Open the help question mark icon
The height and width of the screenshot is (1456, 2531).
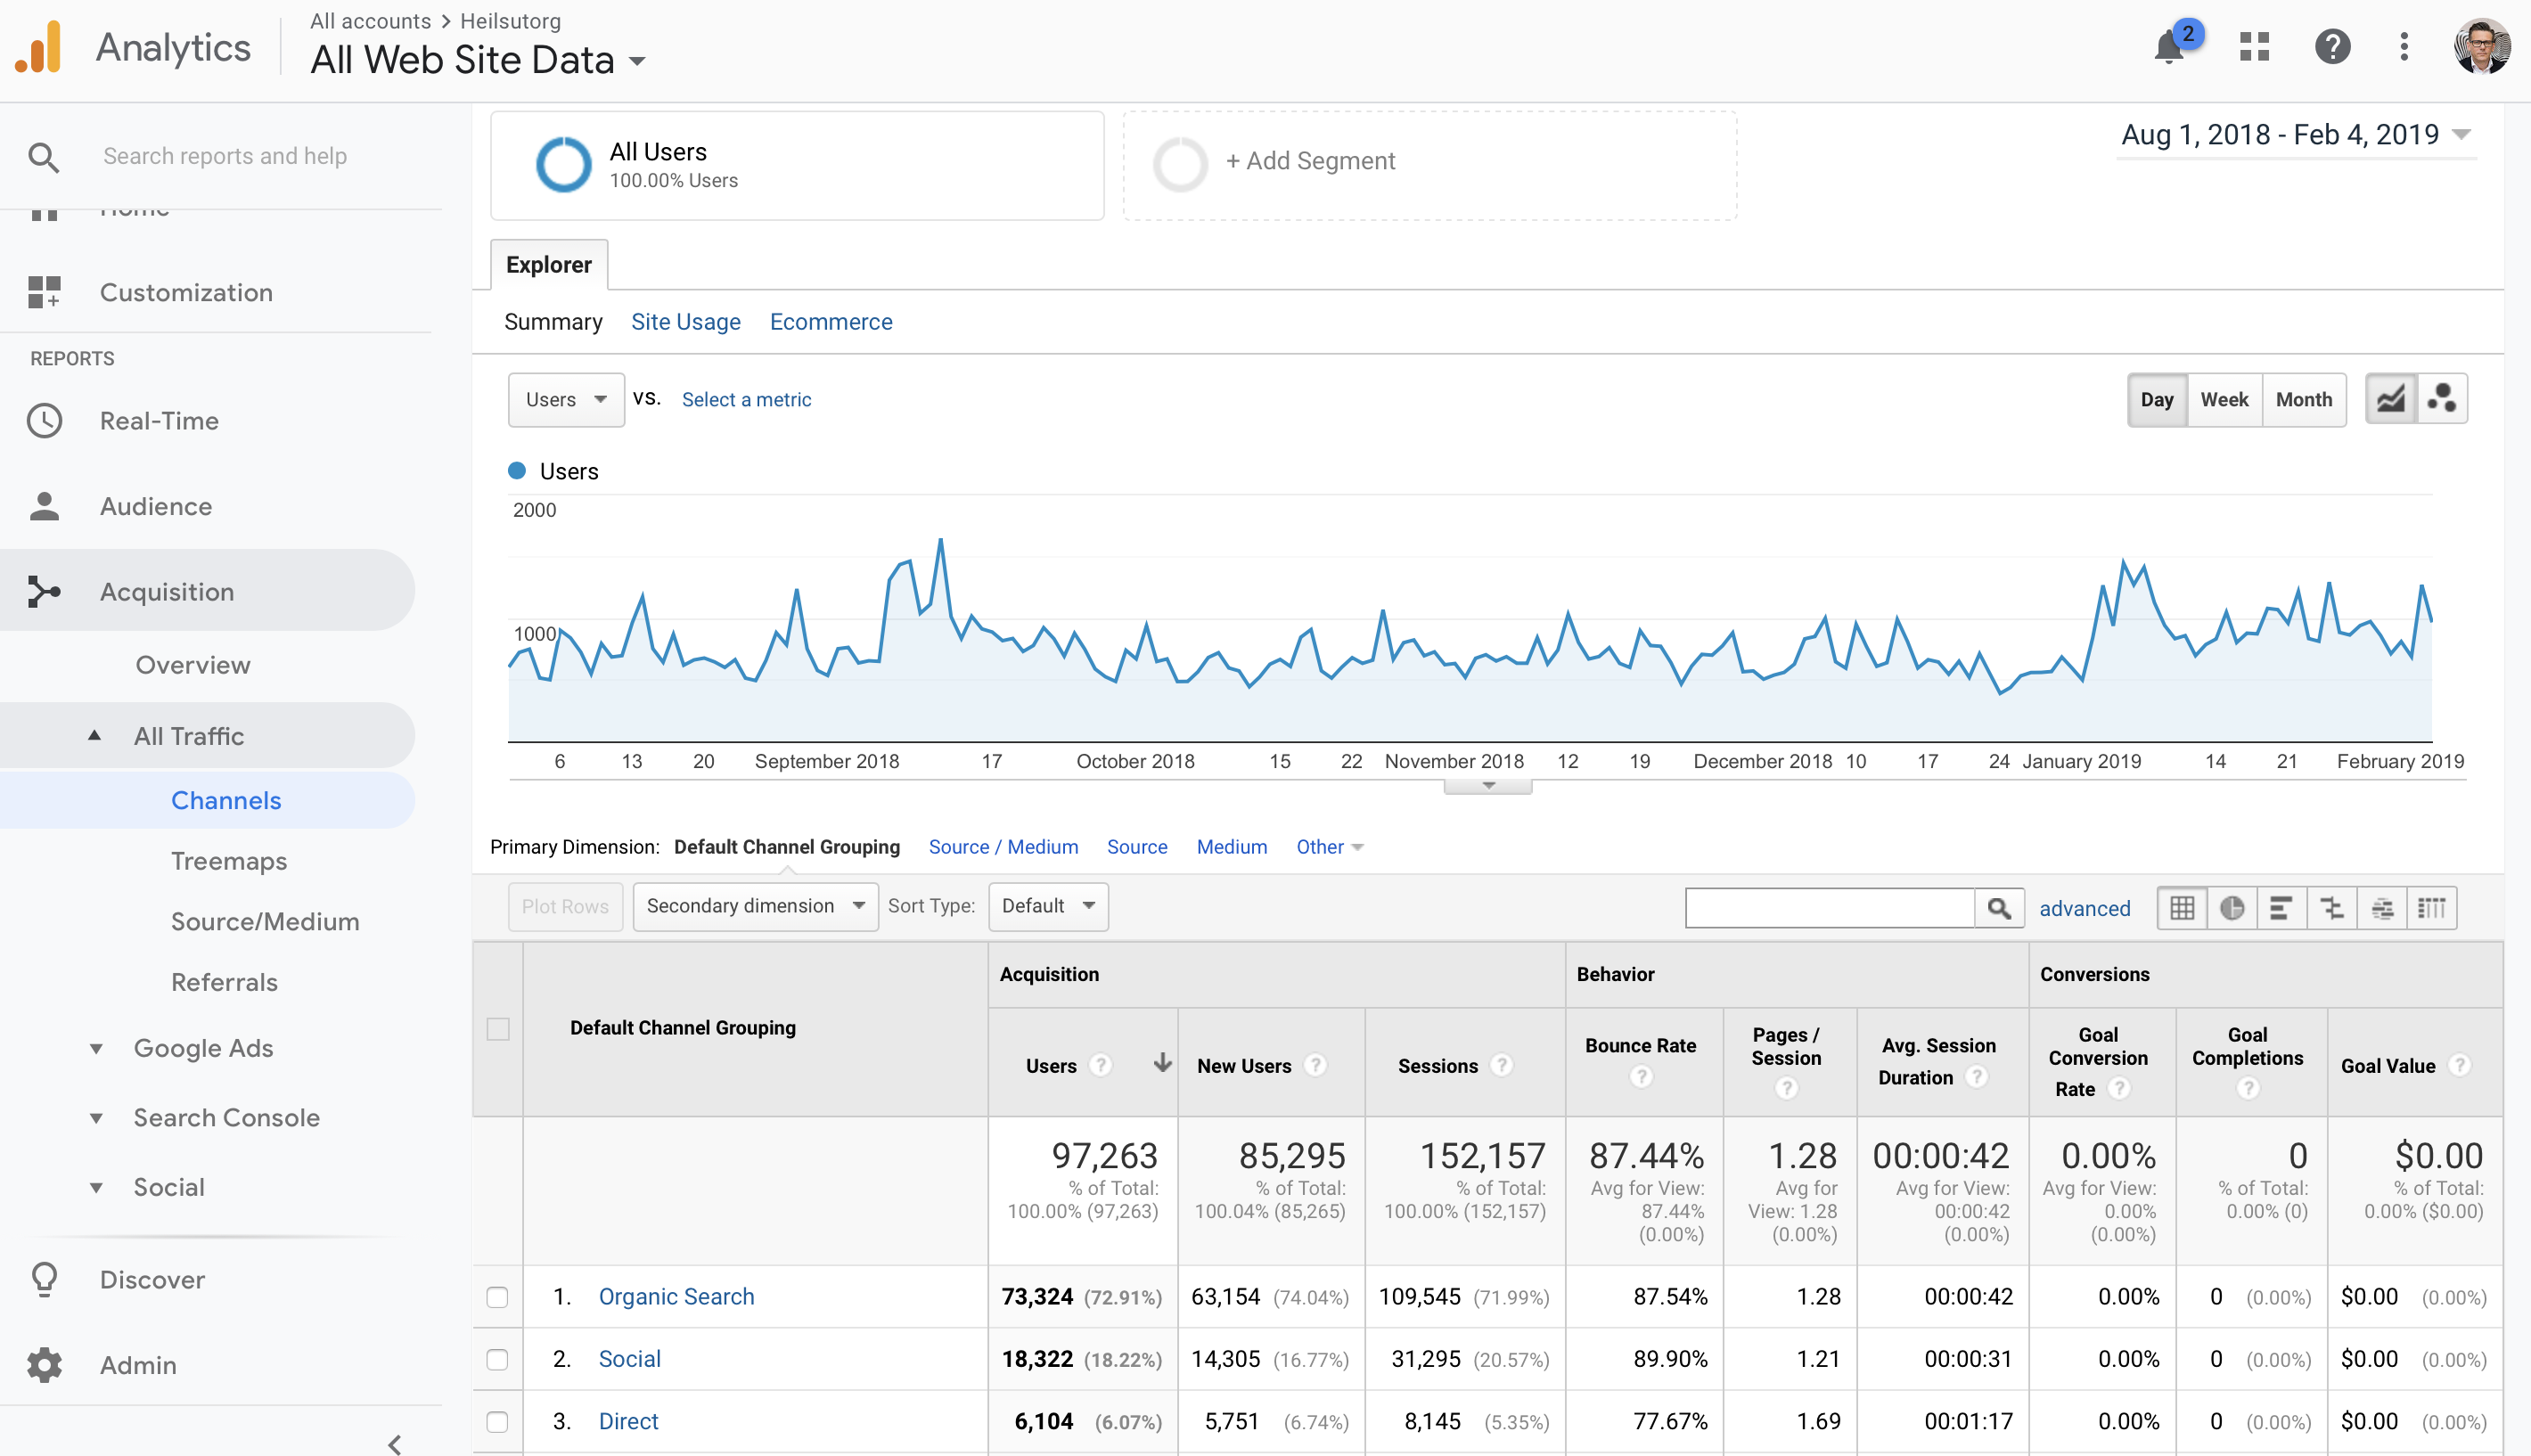tap(2332, 47)
